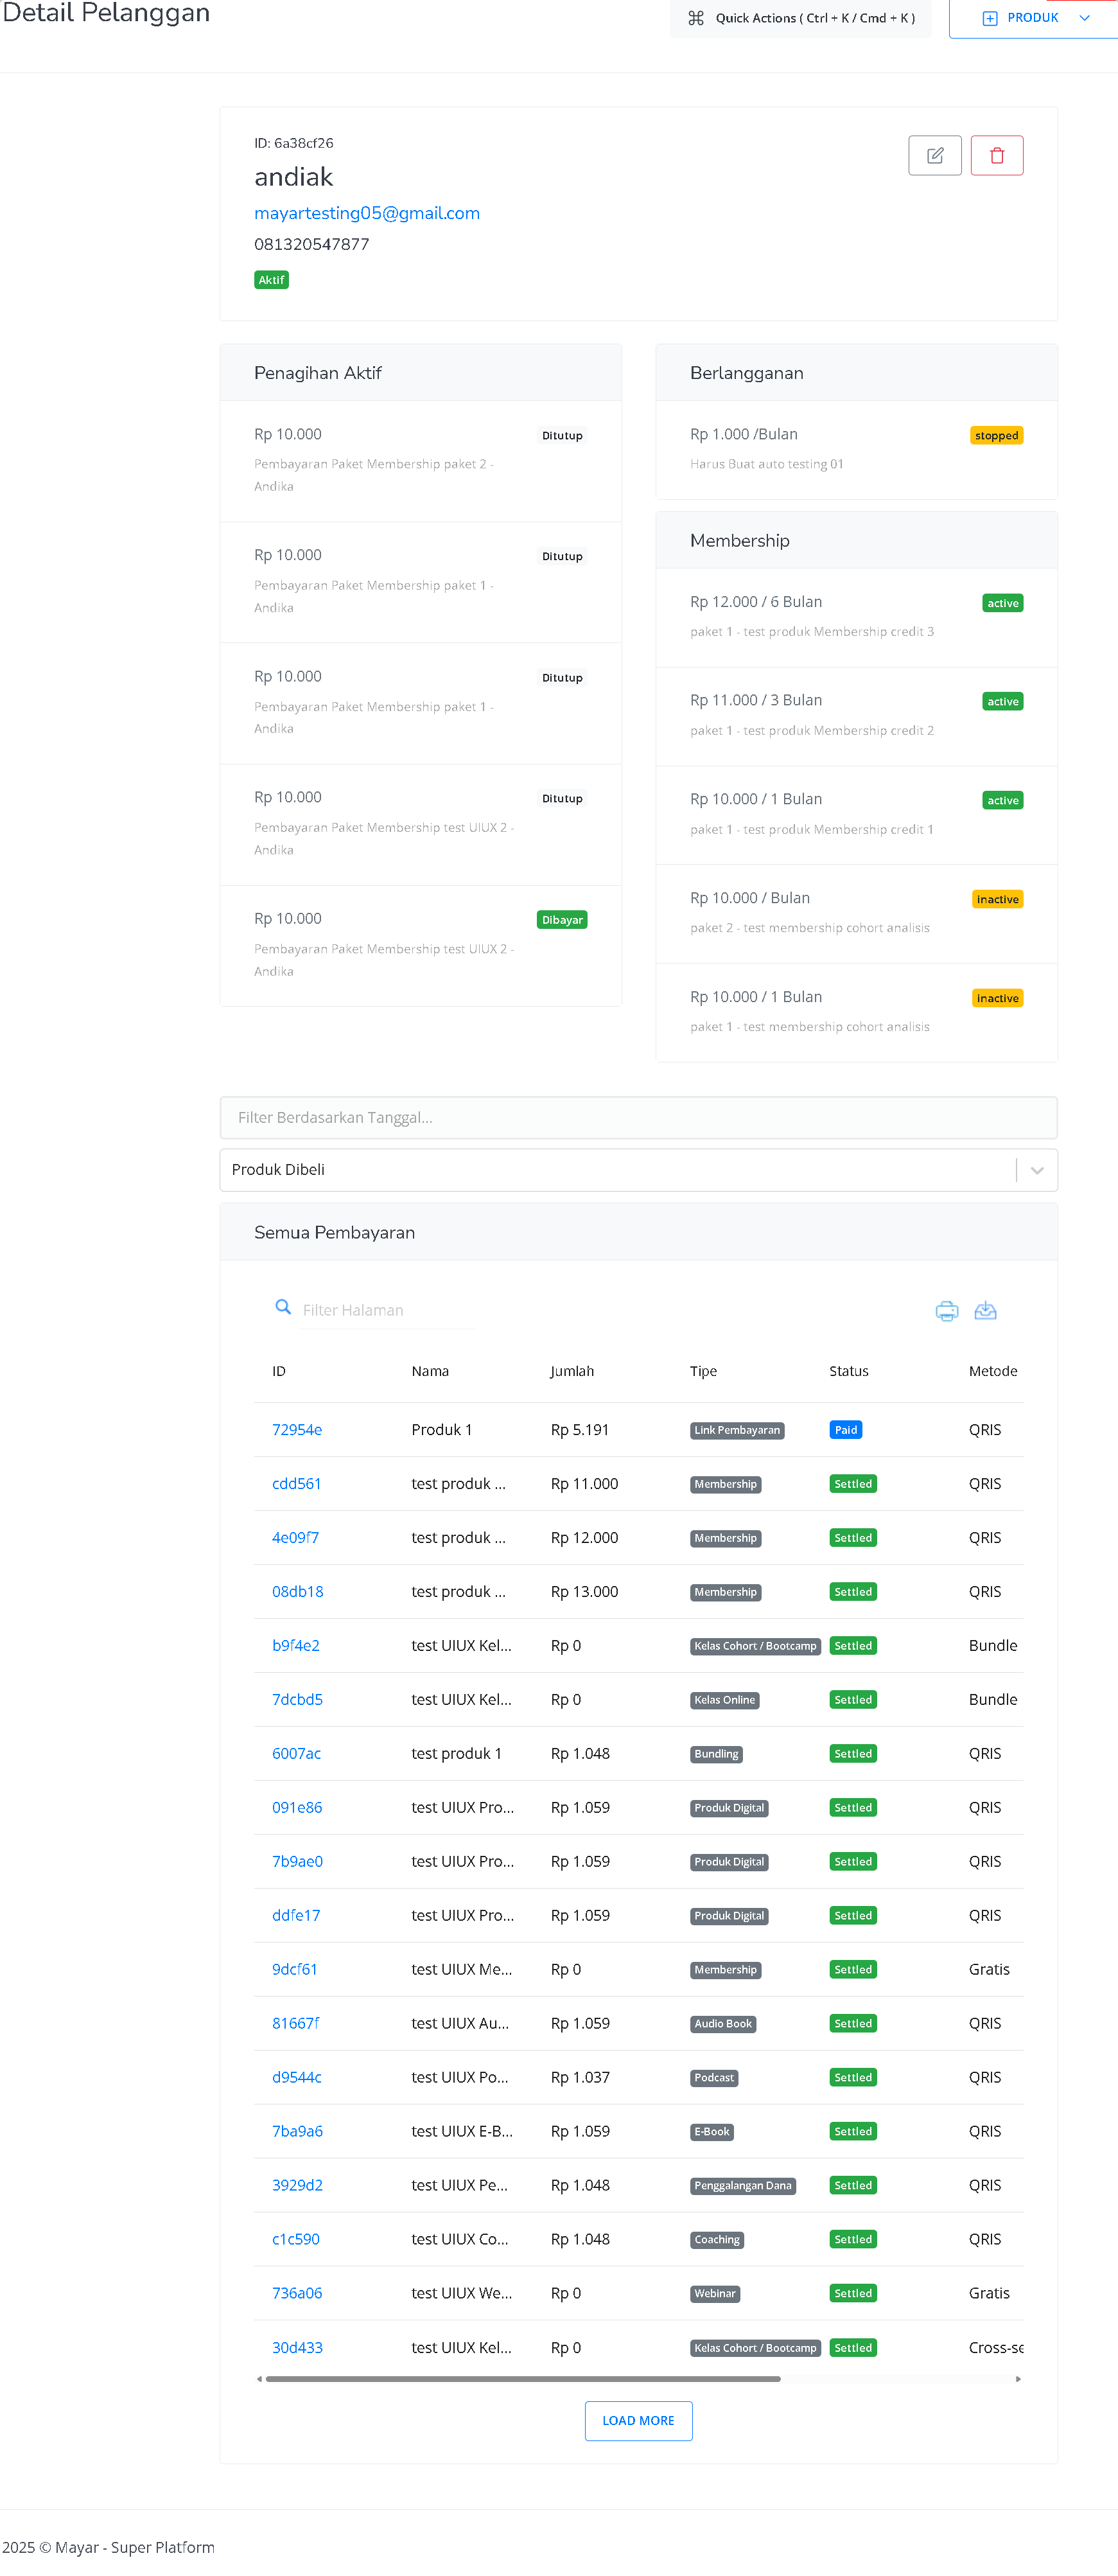Click the red delete trash icon

[x=996, y=156]
